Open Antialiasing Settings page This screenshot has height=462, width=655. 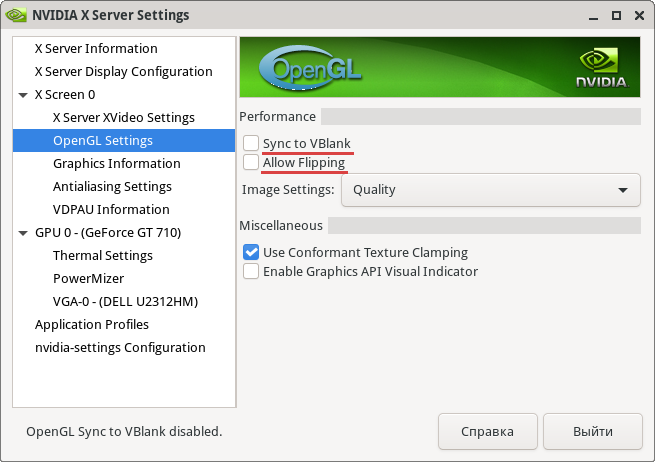pos(112,186)
